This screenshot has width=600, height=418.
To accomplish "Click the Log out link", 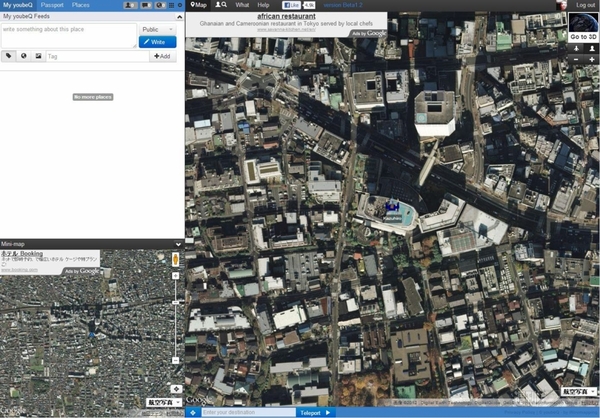I will (x=585, y=5).
